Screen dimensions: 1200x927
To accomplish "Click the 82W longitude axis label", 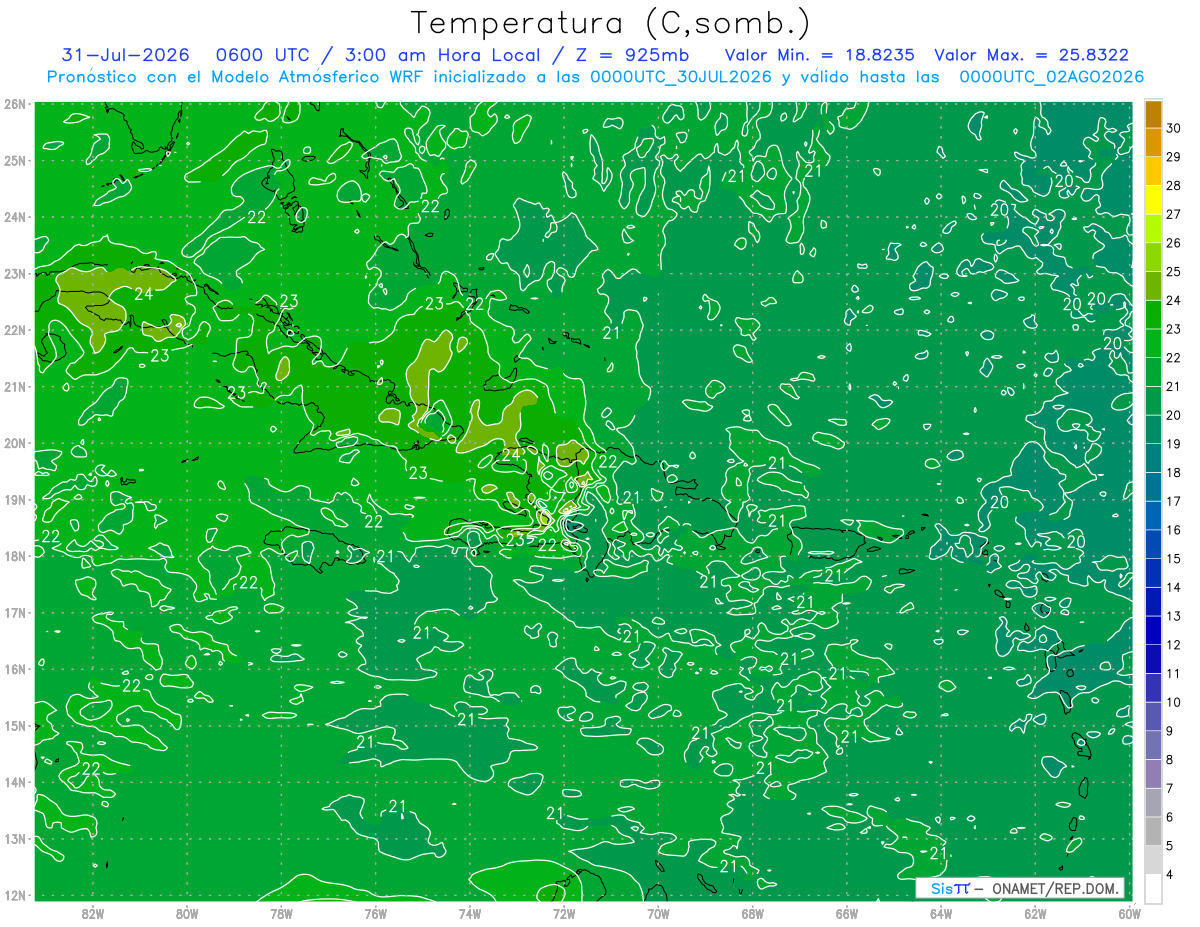I will coord(92,912).
